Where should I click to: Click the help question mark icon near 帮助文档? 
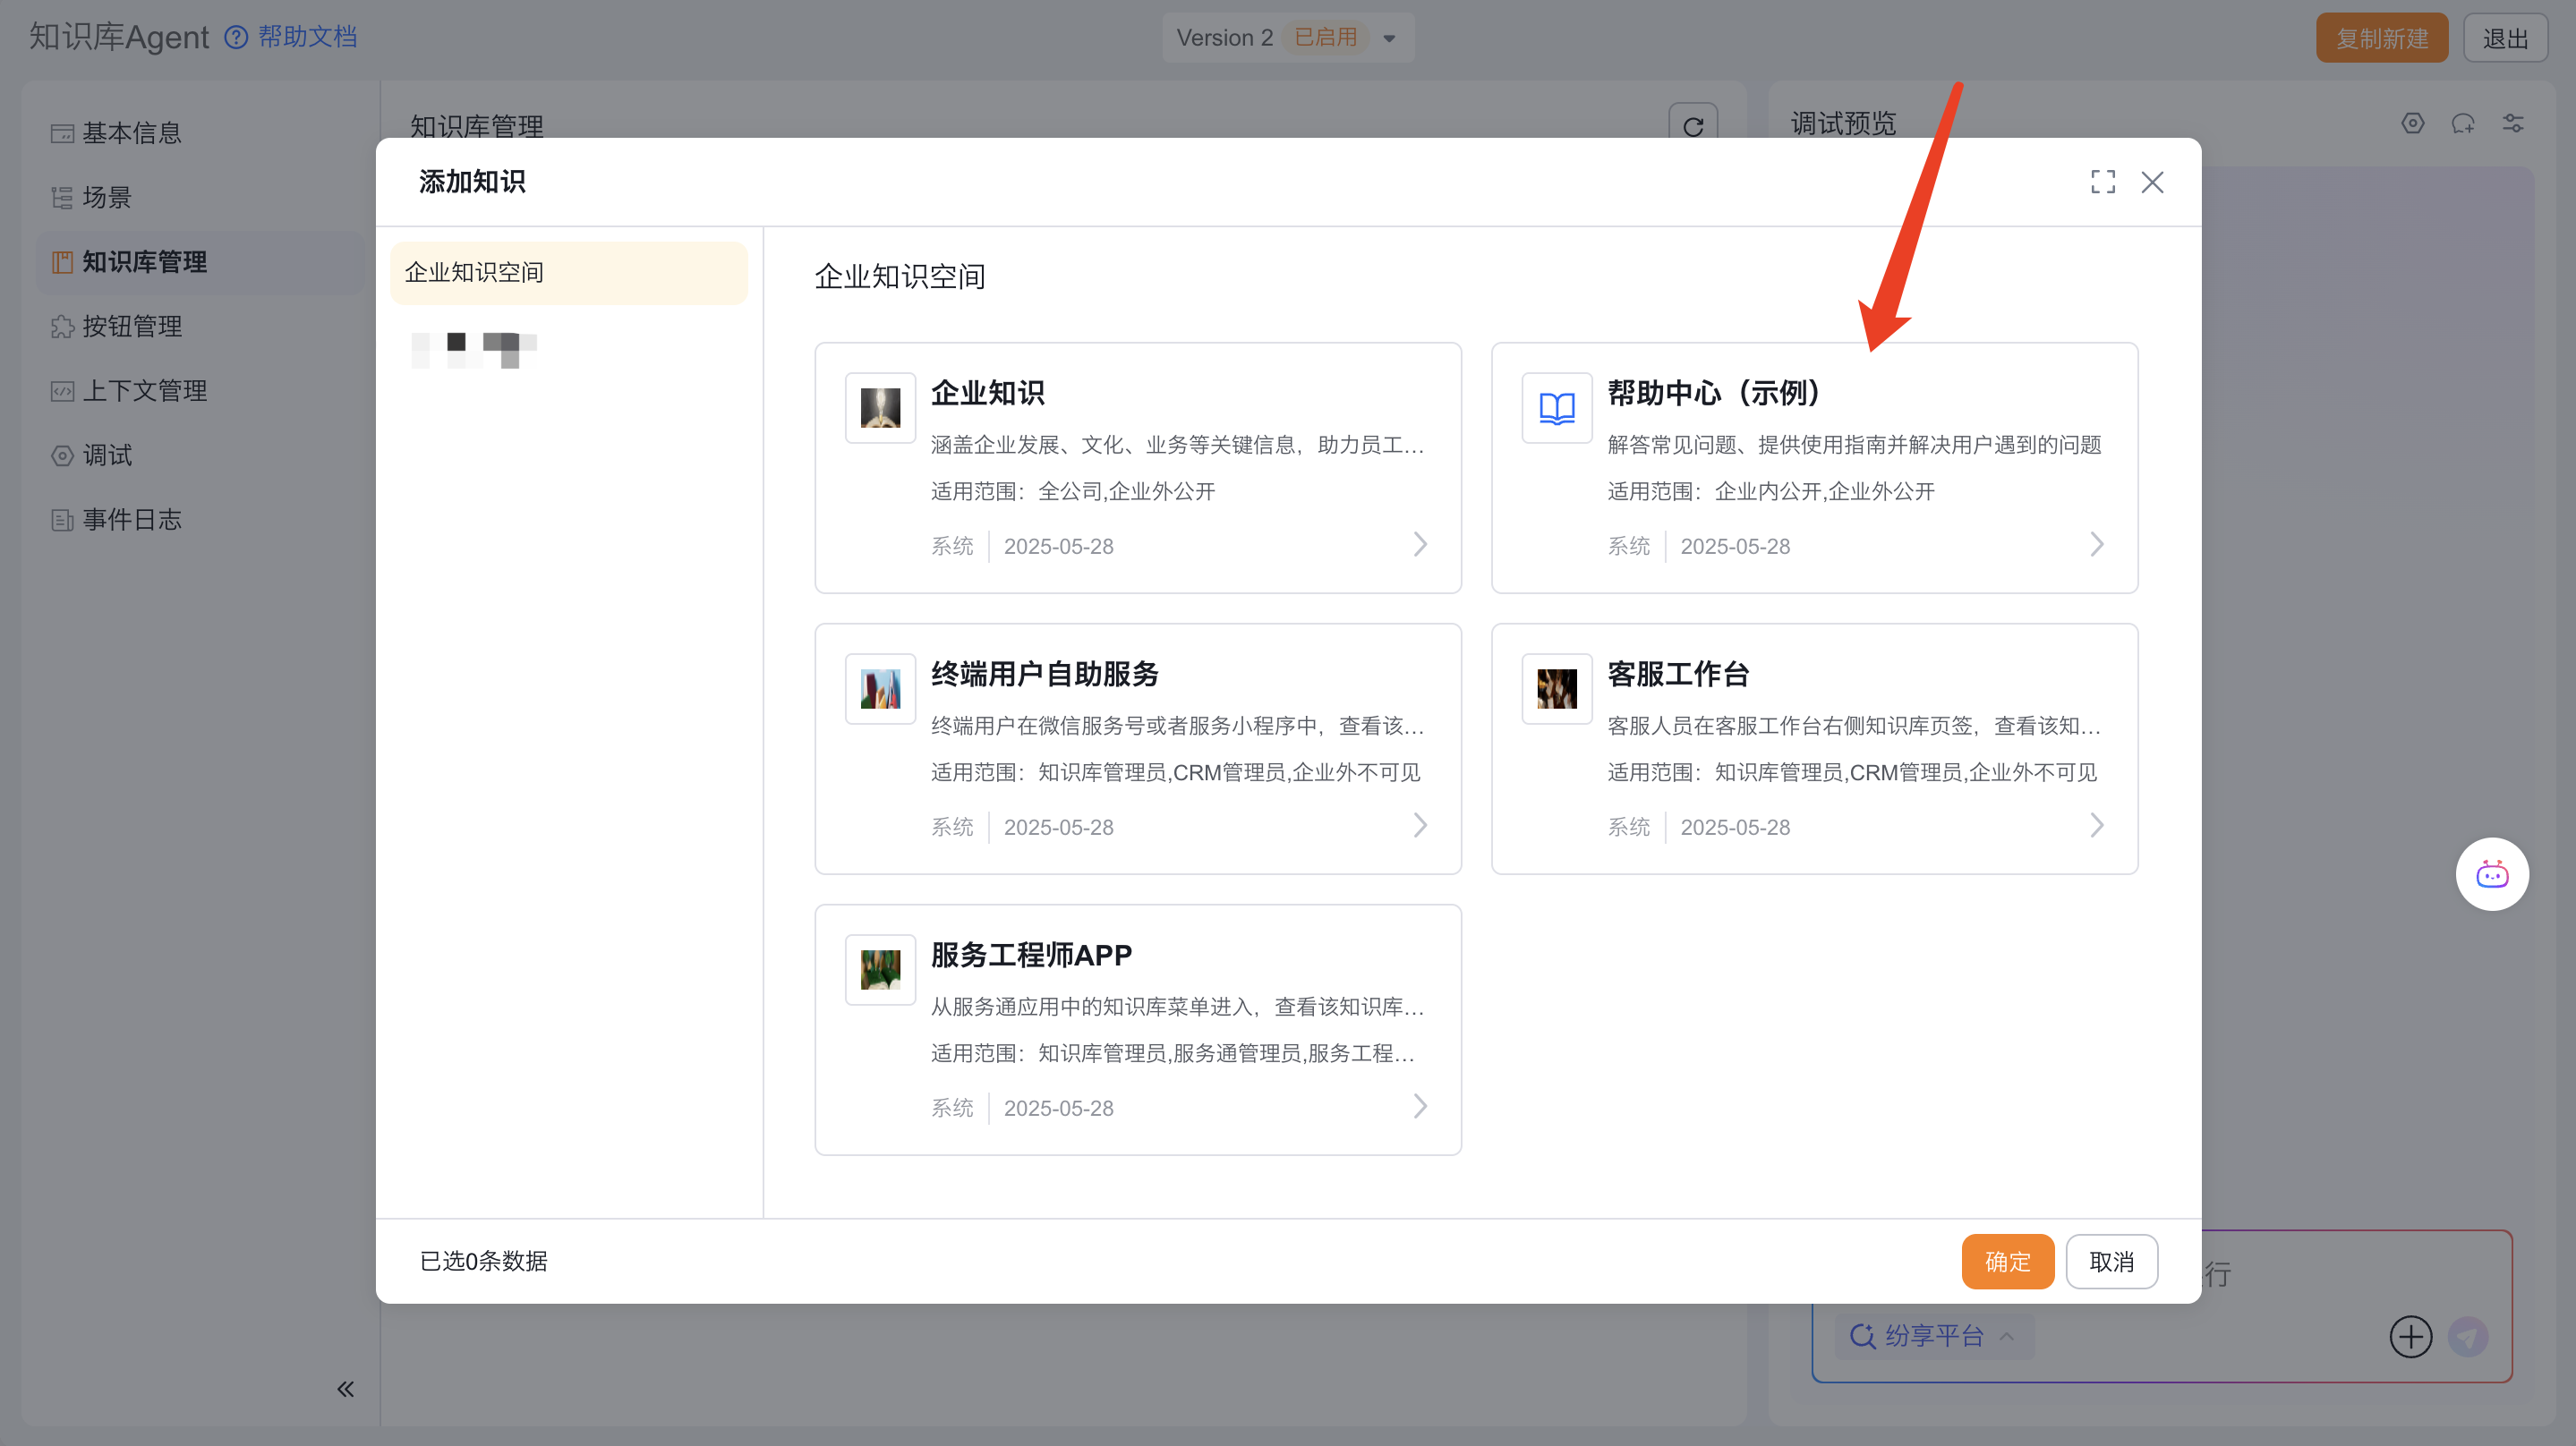[x=236, y=38]
